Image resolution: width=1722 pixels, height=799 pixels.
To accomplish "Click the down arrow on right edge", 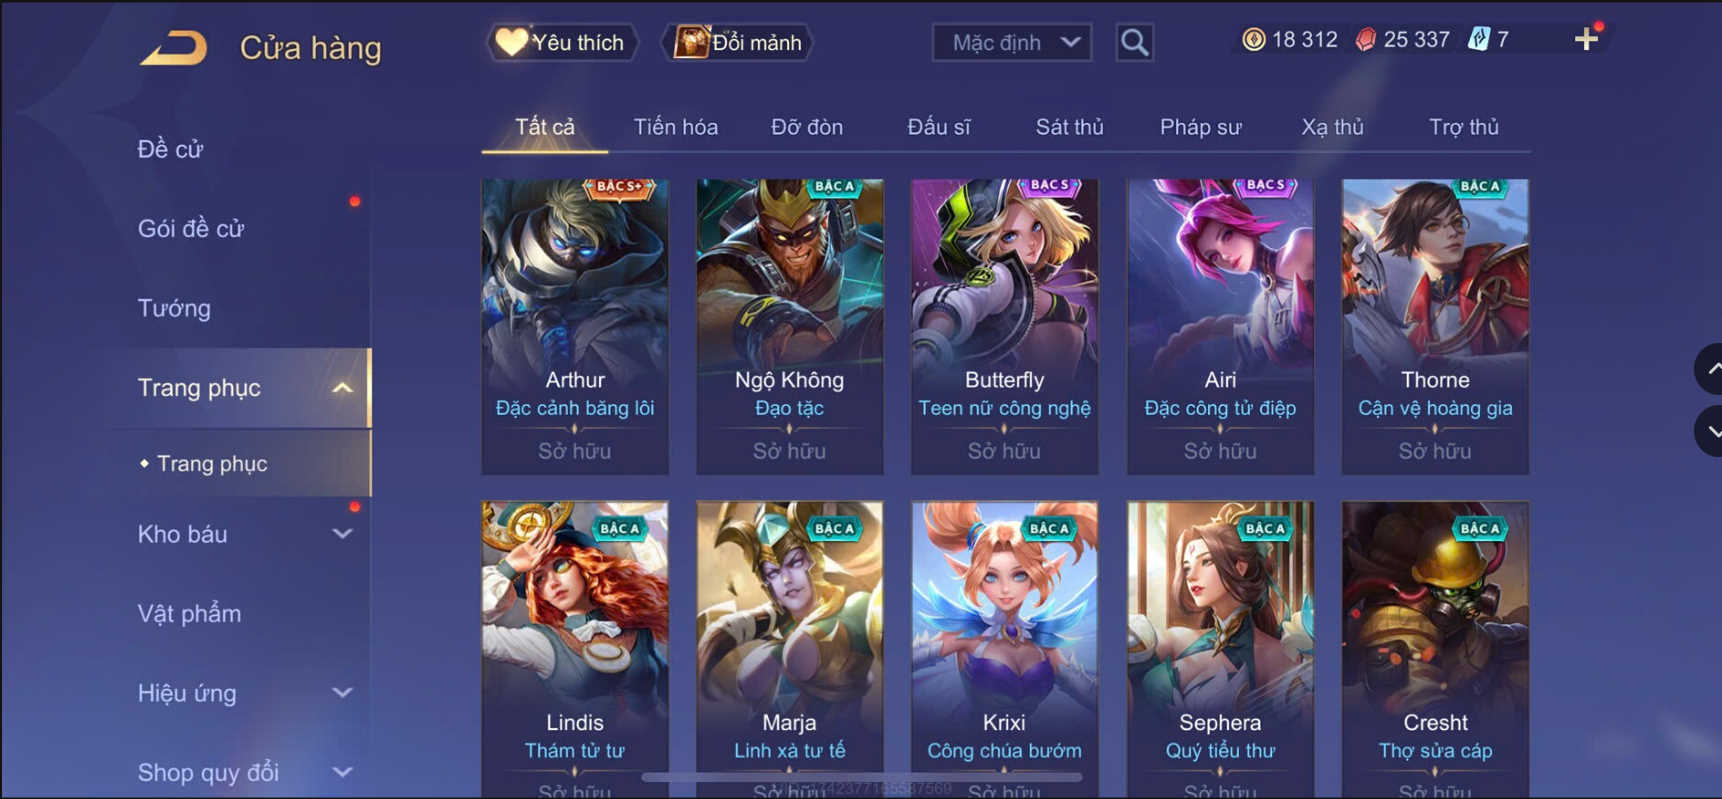I will 1709,431.
